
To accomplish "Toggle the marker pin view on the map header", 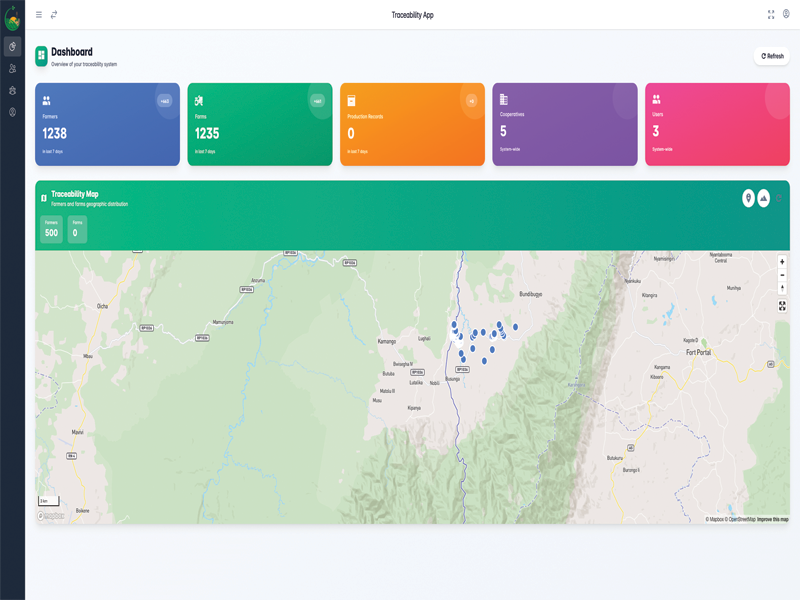I will pyautogui.click(x=748, y=199).
